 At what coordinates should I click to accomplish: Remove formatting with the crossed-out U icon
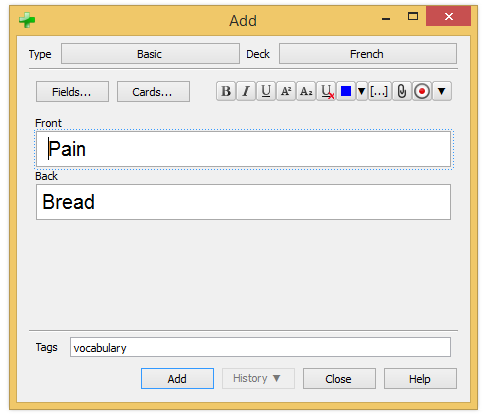[x=326, y=91]
